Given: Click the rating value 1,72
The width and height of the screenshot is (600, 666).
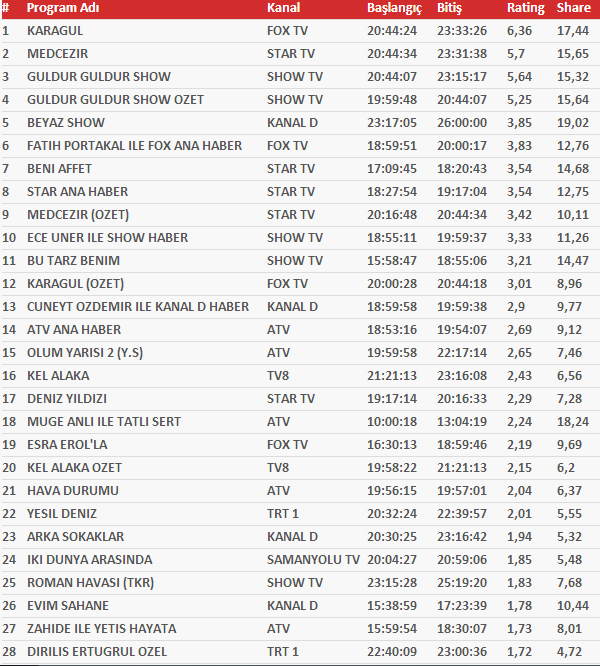Looking at the screenshot, I should tap(519, 651).
